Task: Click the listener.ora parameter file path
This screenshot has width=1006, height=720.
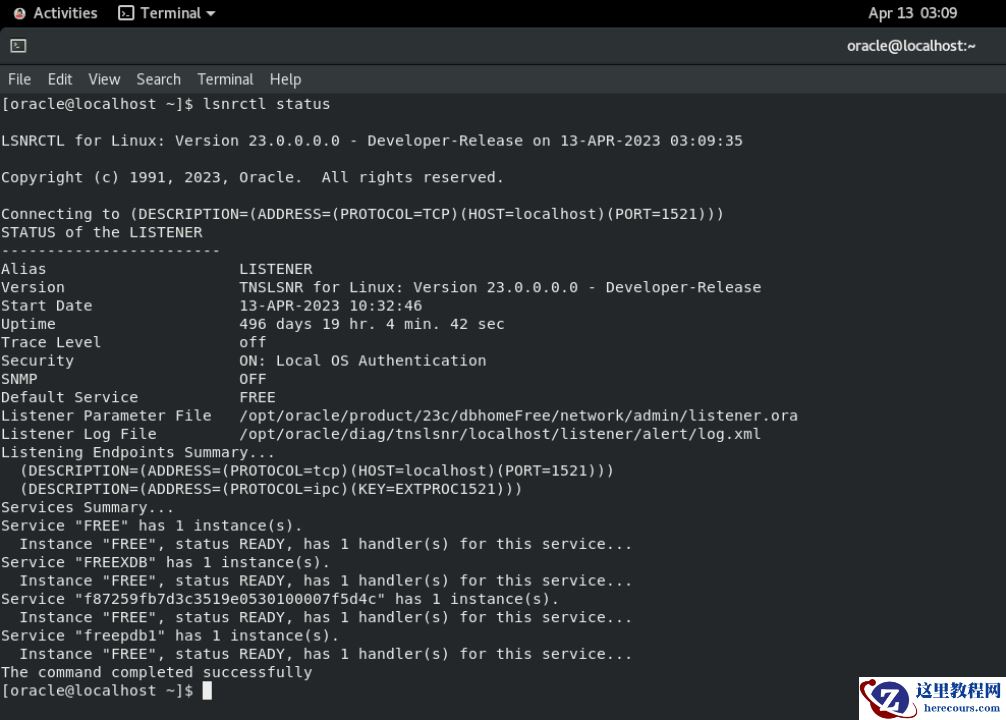Action: click(x=518, y=416)
